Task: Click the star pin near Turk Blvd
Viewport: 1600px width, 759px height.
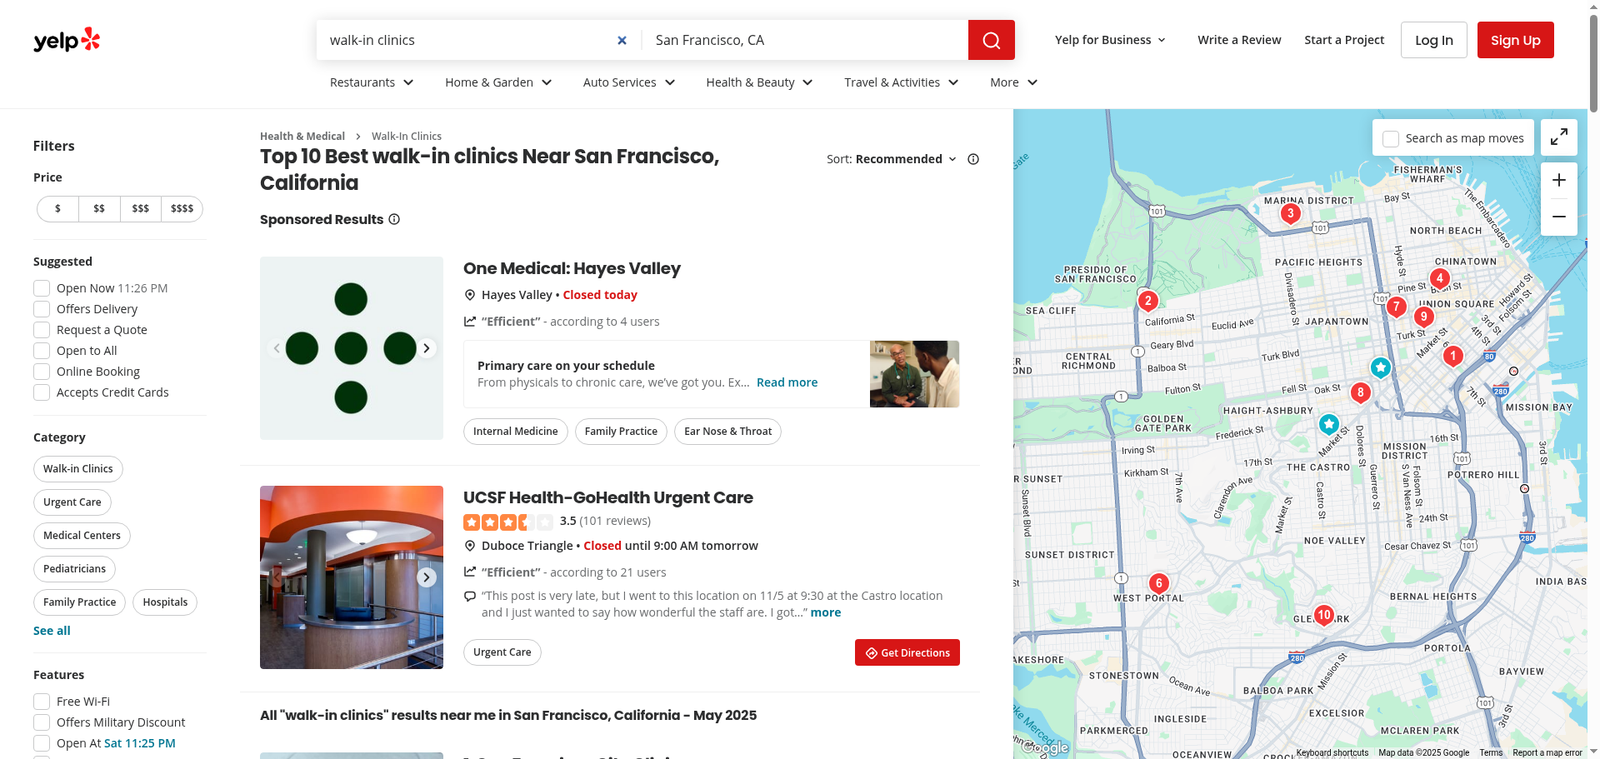Action: pos(1381,367)
